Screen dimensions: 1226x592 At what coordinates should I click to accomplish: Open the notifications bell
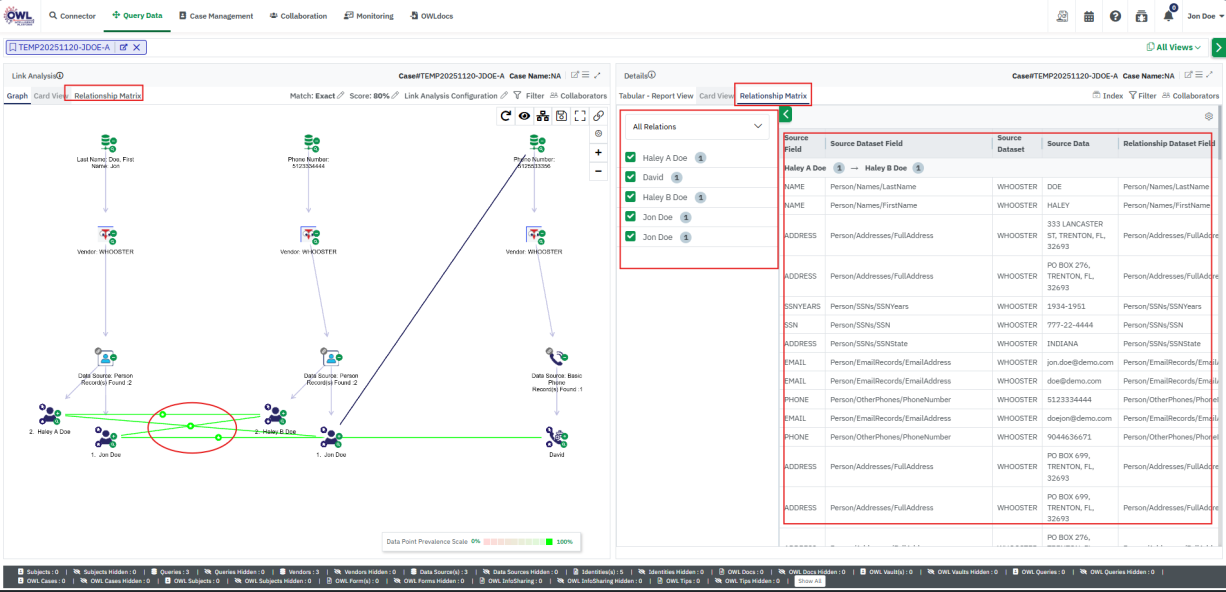pyautogui.click(x=1168, y=16)
